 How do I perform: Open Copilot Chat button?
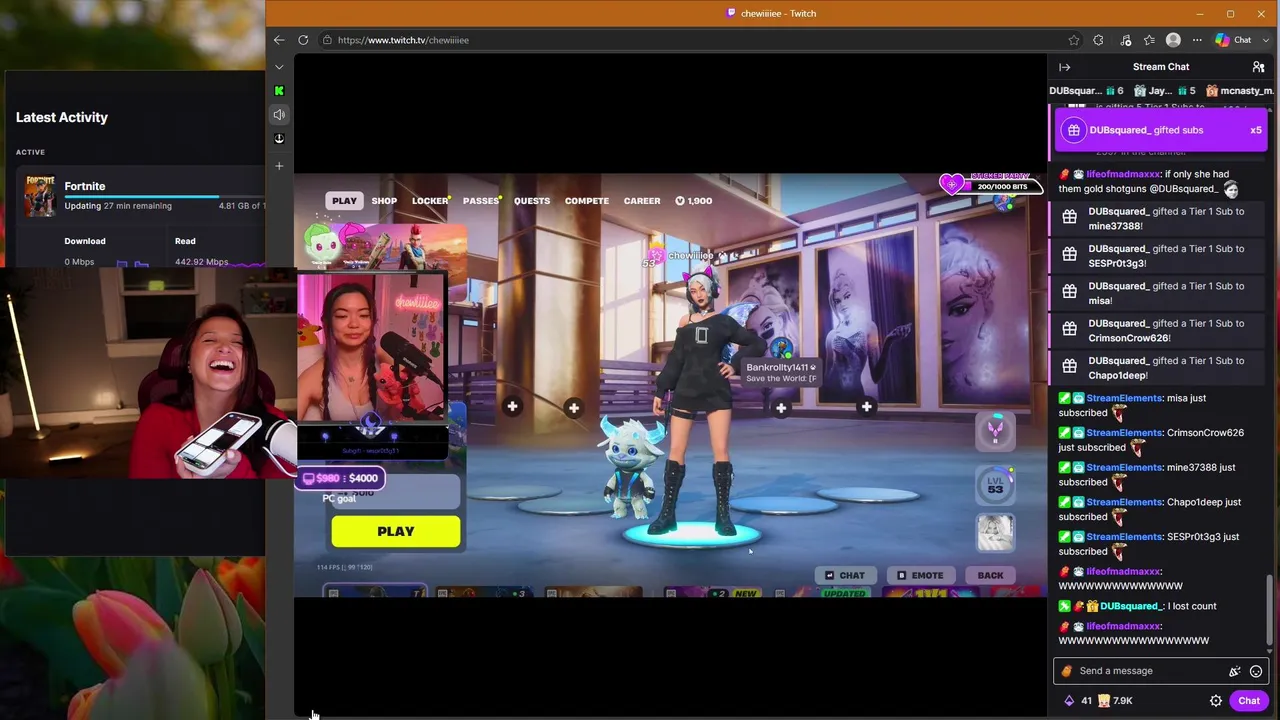tap(1233, 40)
